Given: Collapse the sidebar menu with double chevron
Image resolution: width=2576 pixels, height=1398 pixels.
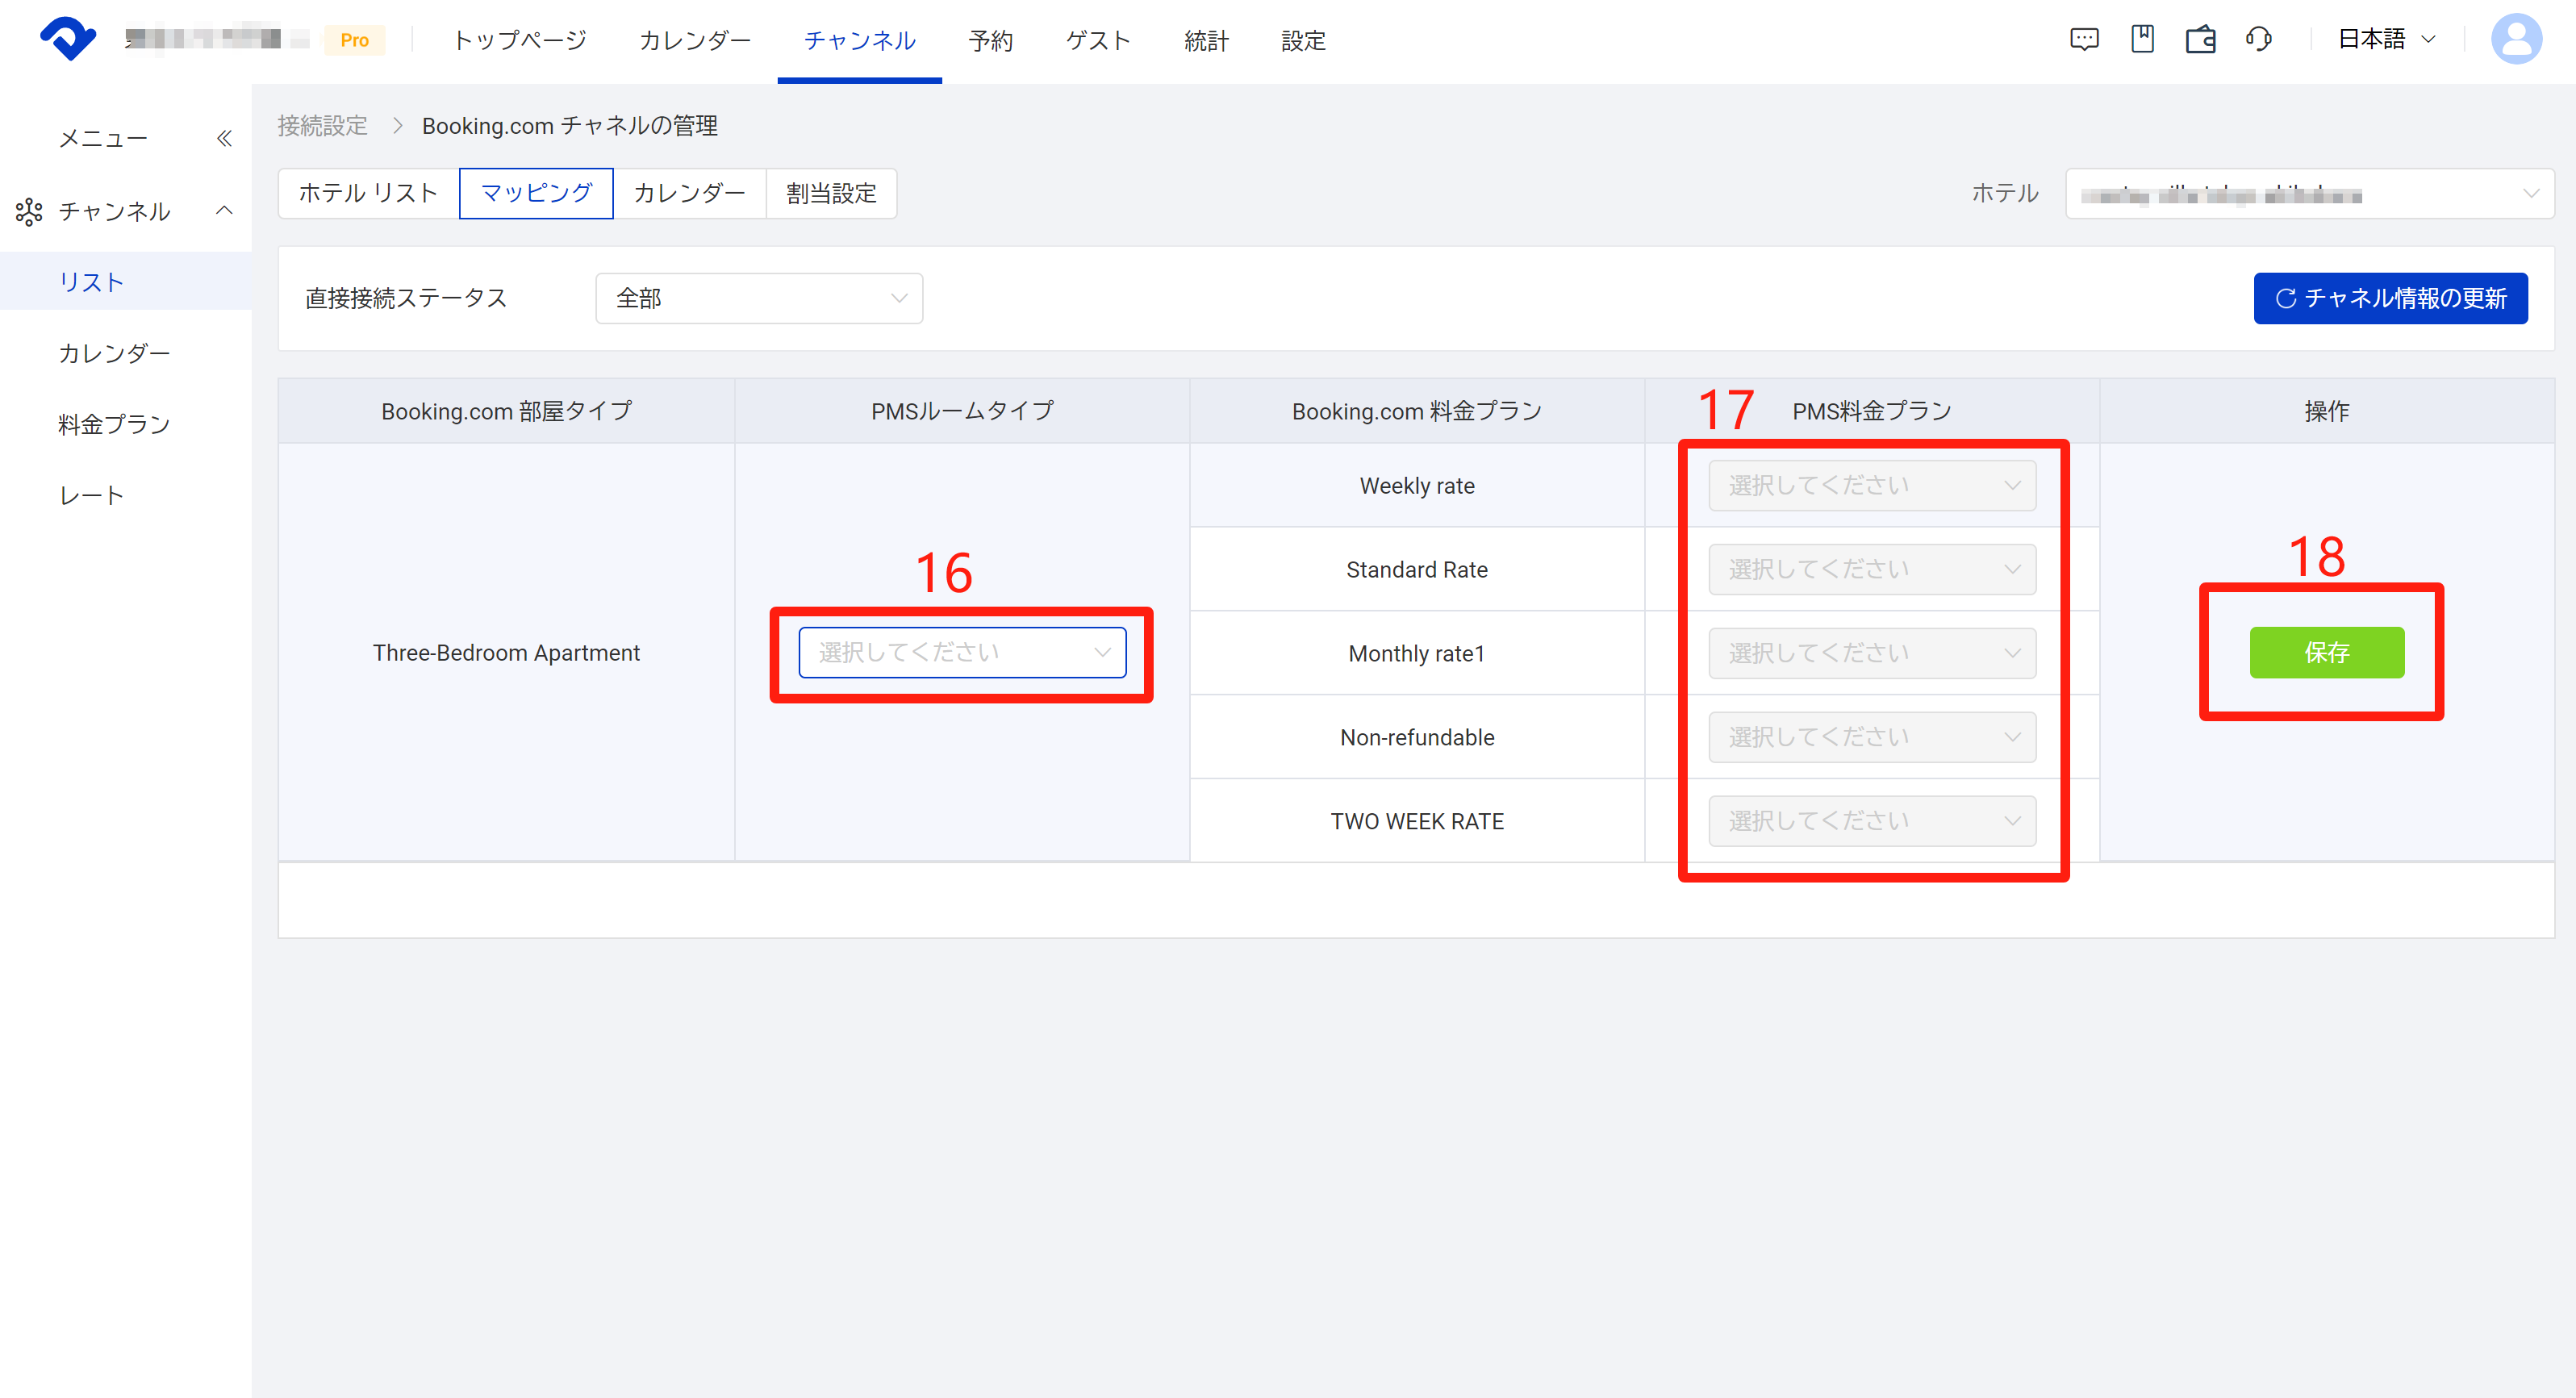Looking at the screenshot, I should 224,138.
